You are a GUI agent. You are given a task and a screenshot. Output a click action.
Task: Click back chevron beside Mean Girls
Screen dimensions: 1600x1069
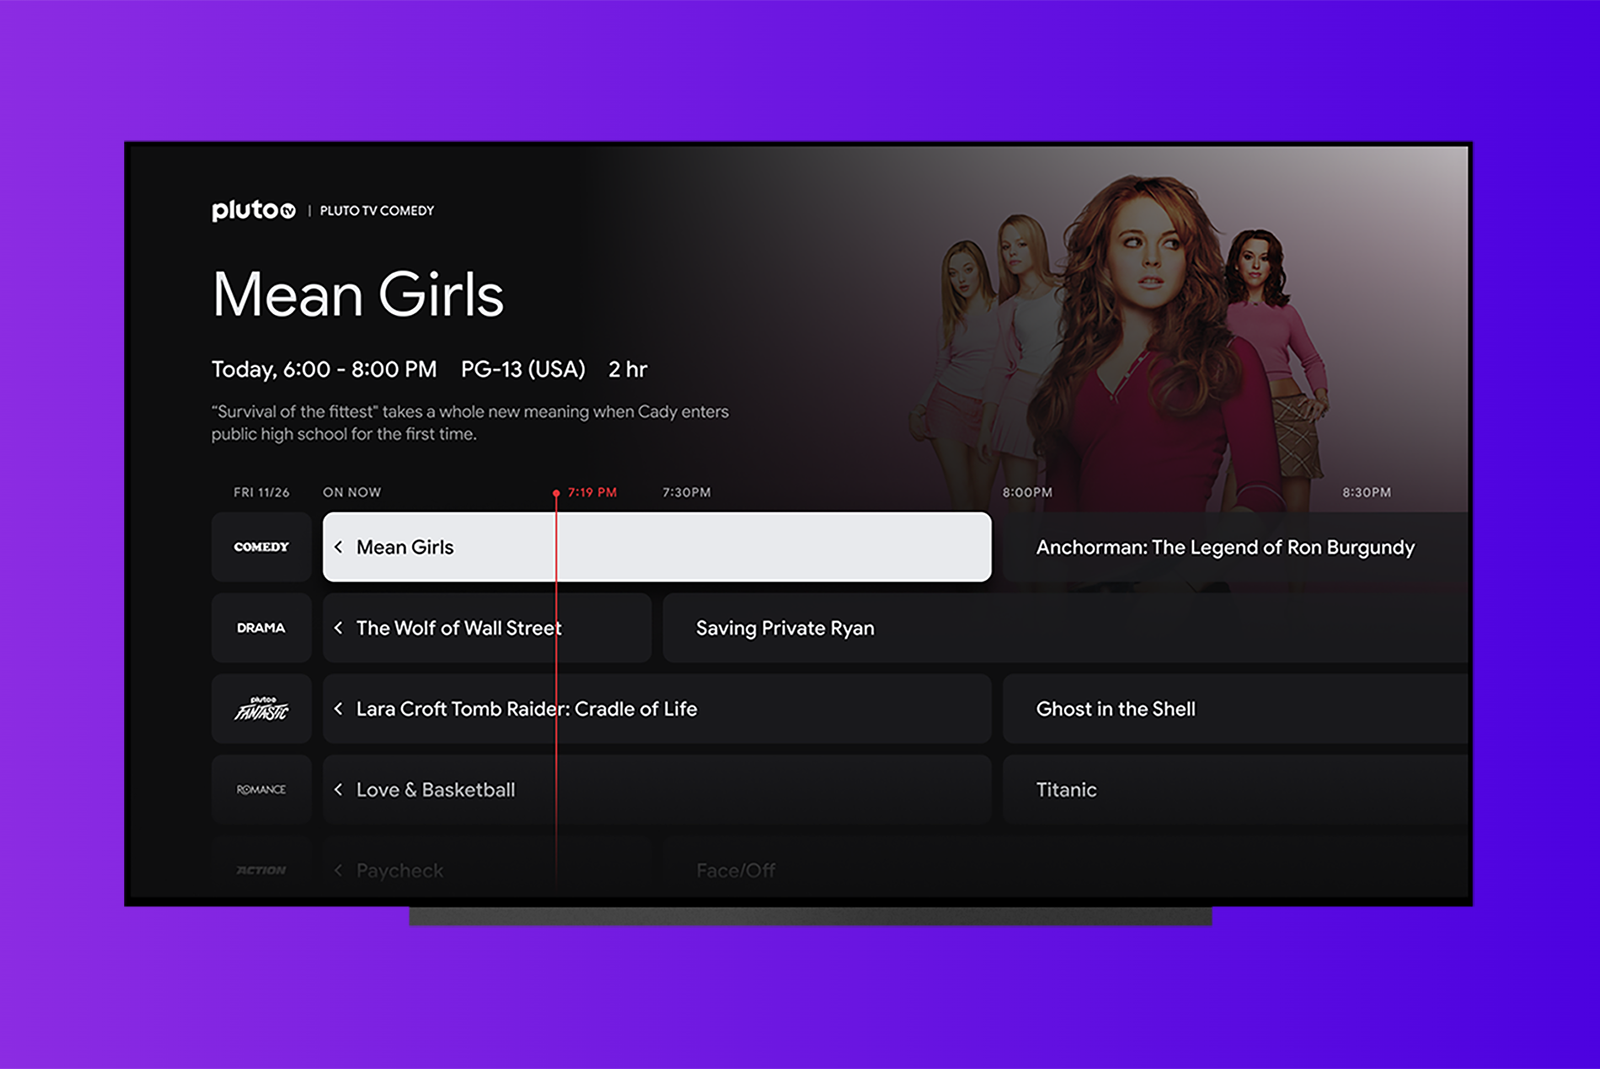coord(339,547)
